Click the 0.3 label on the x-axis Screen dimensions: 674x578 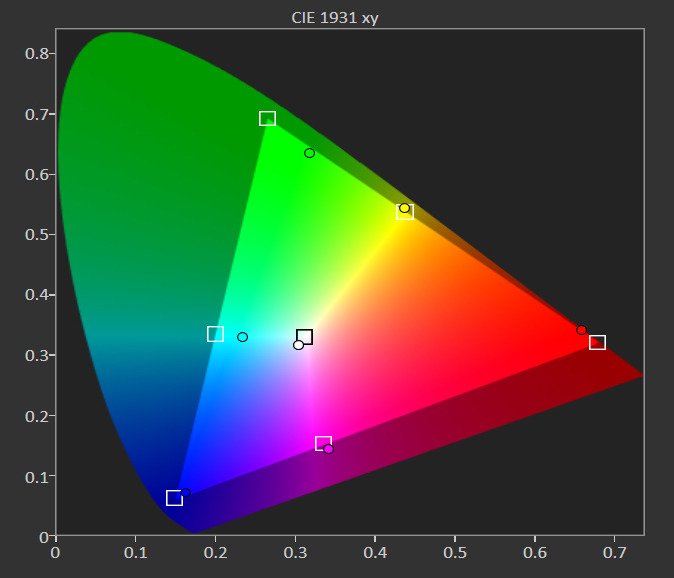tap(295, 553)
